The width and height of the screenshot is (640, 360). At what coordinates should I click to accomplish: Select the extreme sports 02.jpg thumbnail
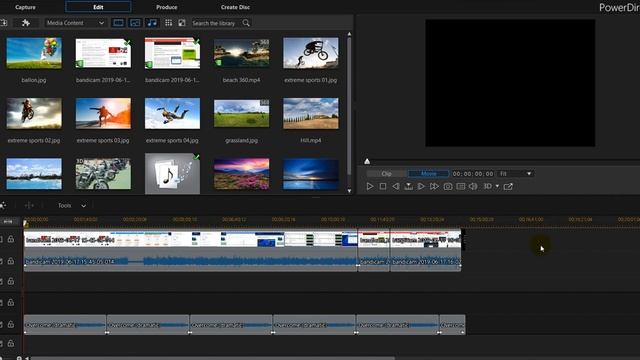point(34,113)
